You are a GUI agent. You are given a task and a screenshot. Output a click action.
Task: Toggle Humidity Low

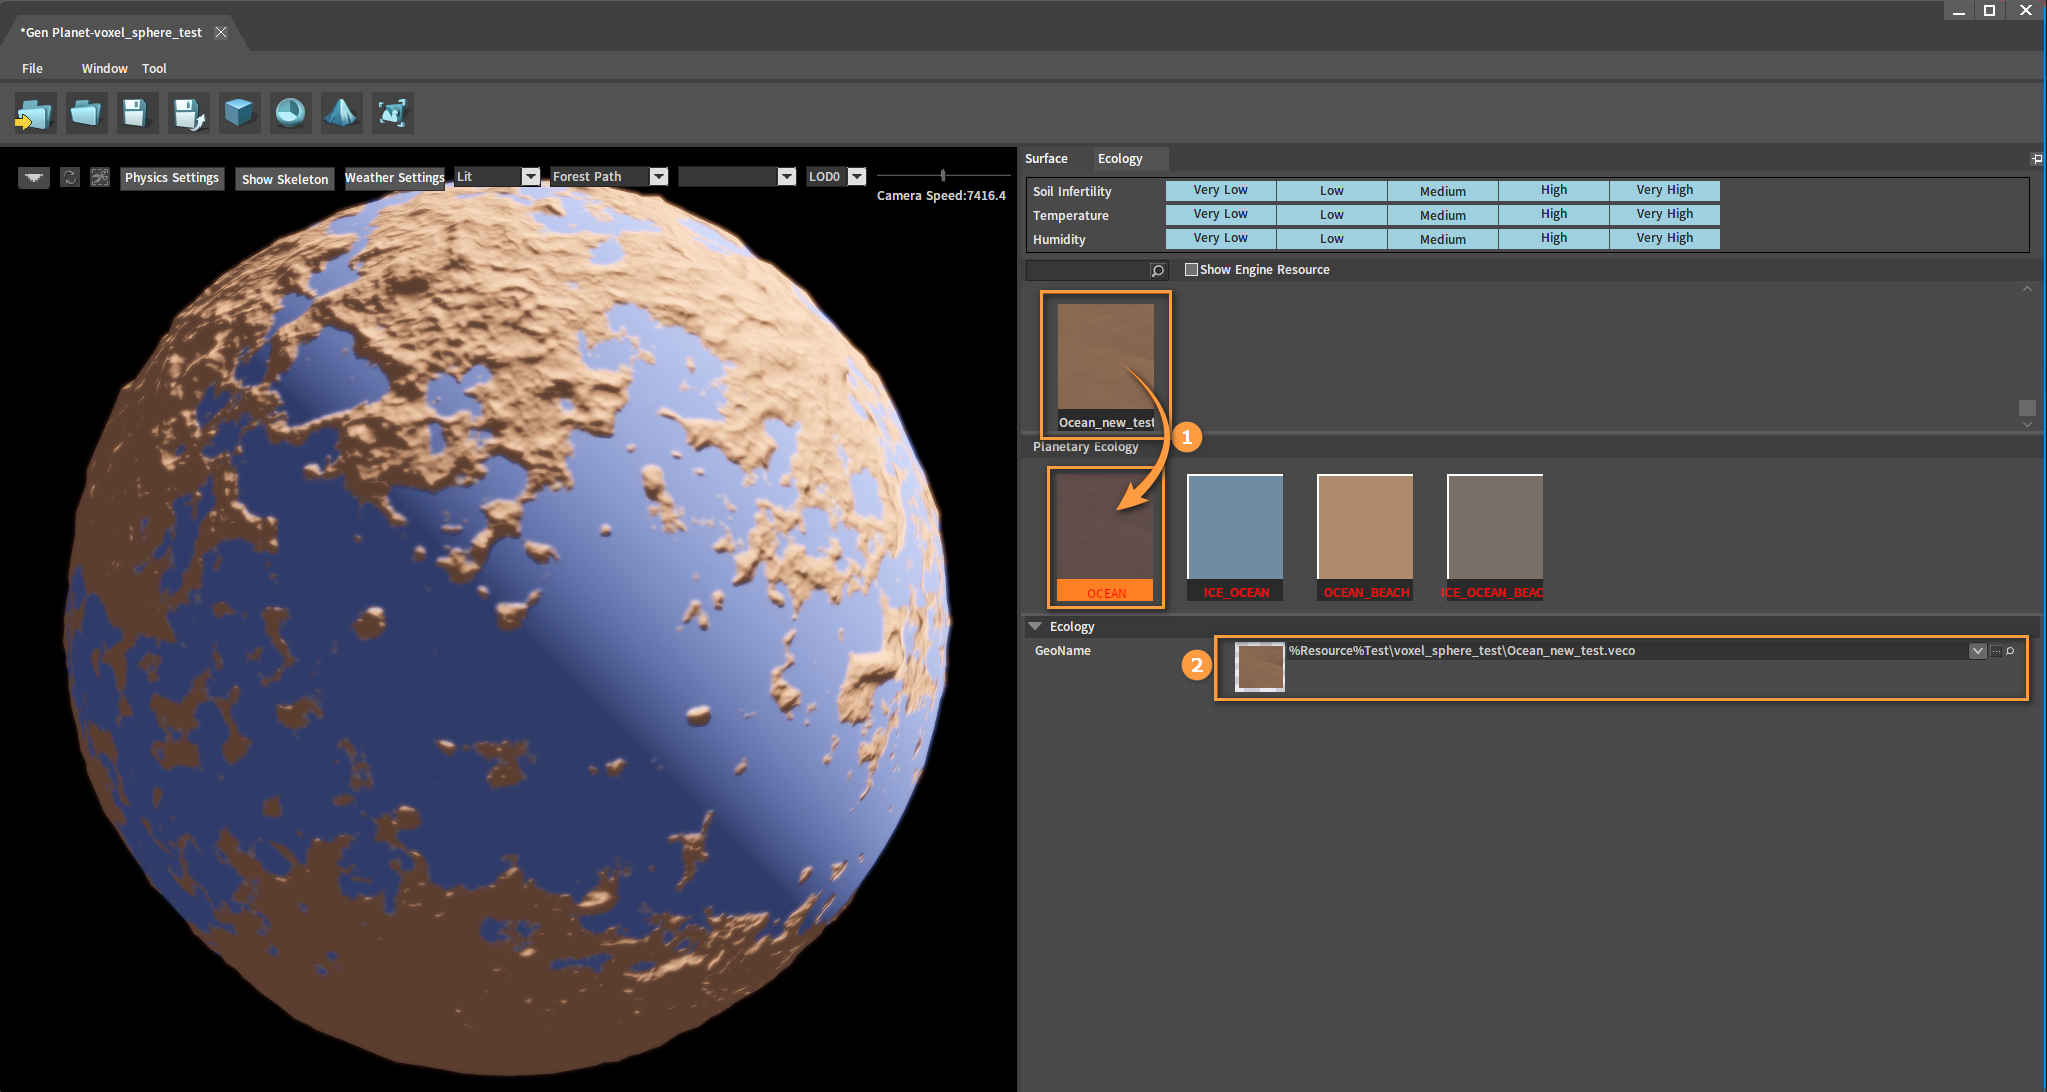pyautogui.click(x=1331, y=238)
